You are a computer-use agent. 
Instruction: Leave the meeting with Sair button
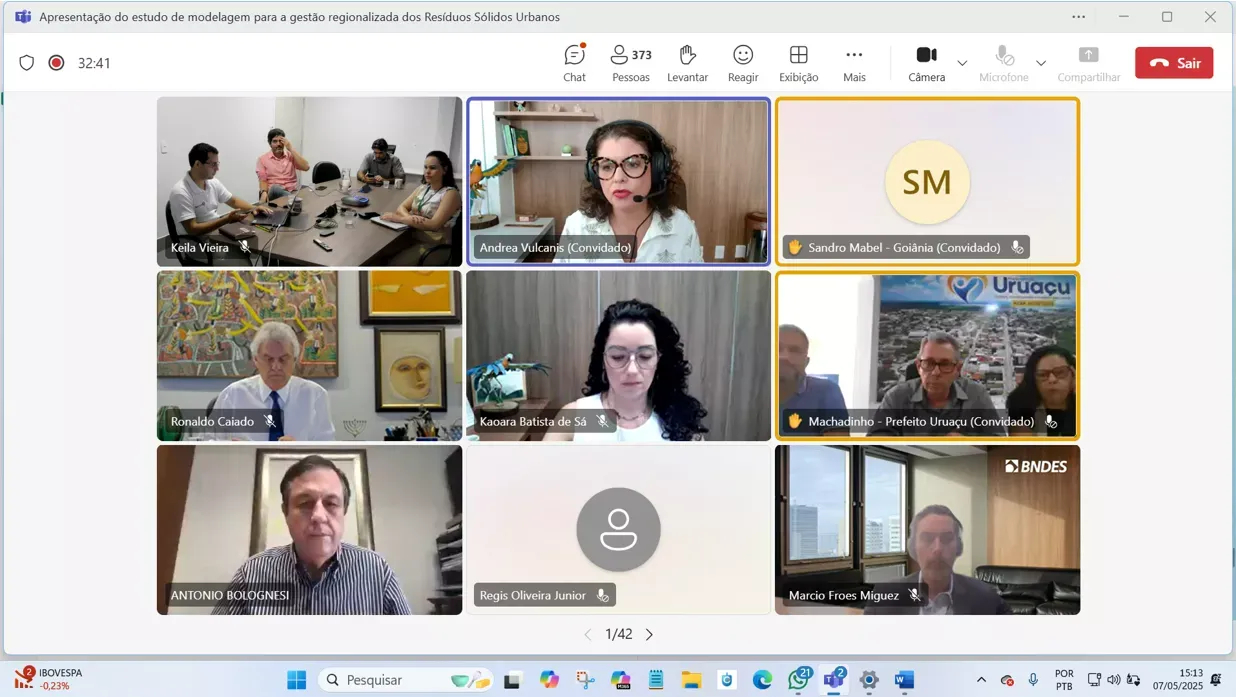[1174, 63]
